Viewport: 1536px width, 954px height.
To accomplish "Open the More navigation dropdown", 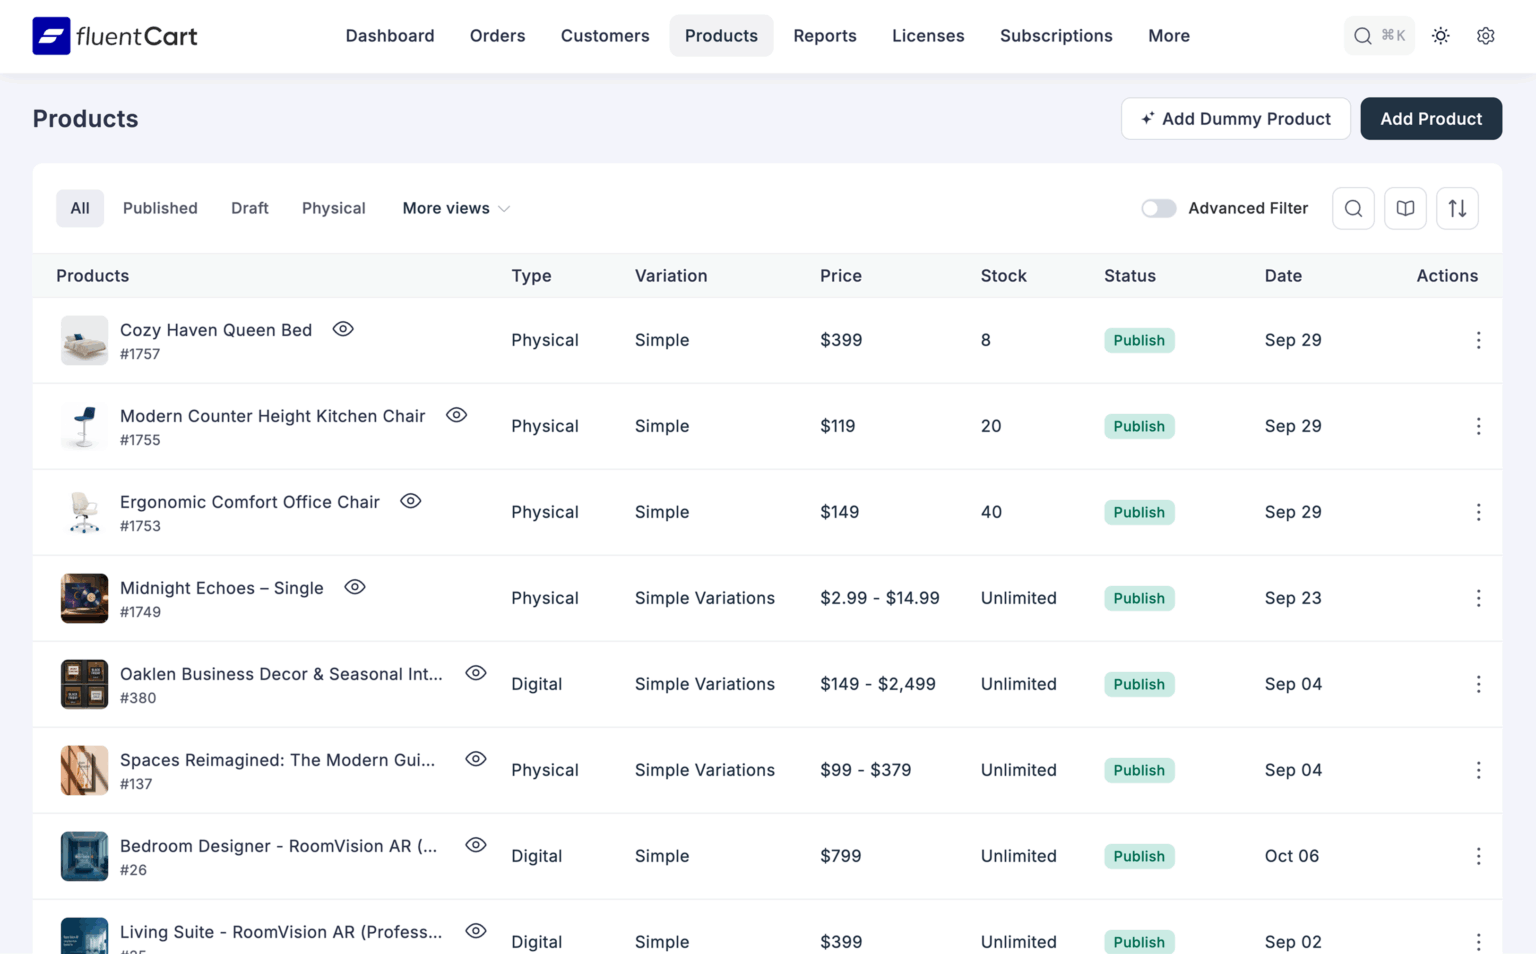I will click(x=1168, y=36).
